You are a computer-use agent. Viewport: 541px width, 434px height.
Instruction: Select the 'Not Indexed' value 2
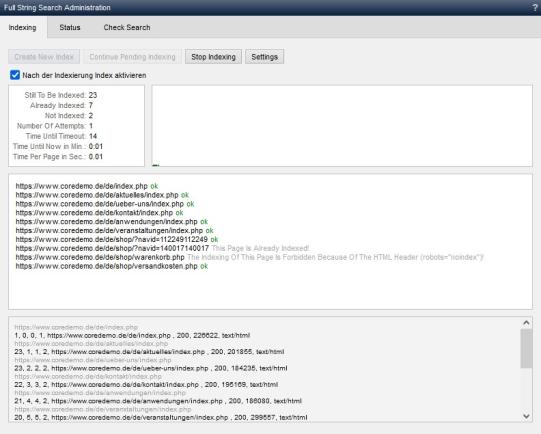coord(91,116)
